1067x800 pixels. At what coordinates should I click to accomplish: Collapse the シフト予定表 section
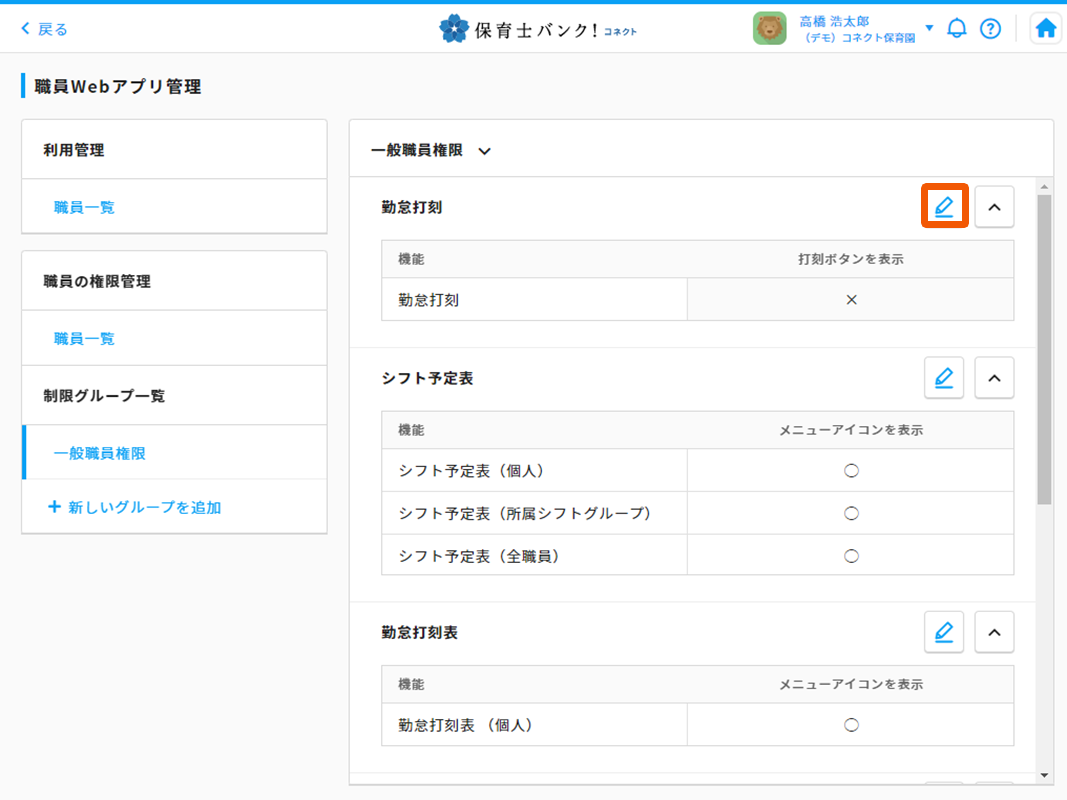point(994,378)
